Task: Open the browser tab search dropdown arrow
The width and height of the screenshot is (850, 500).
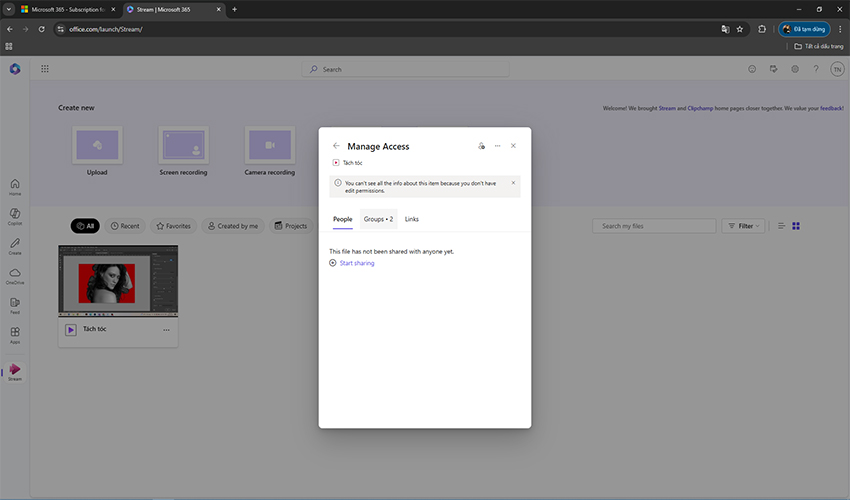Action: point(9,9)
